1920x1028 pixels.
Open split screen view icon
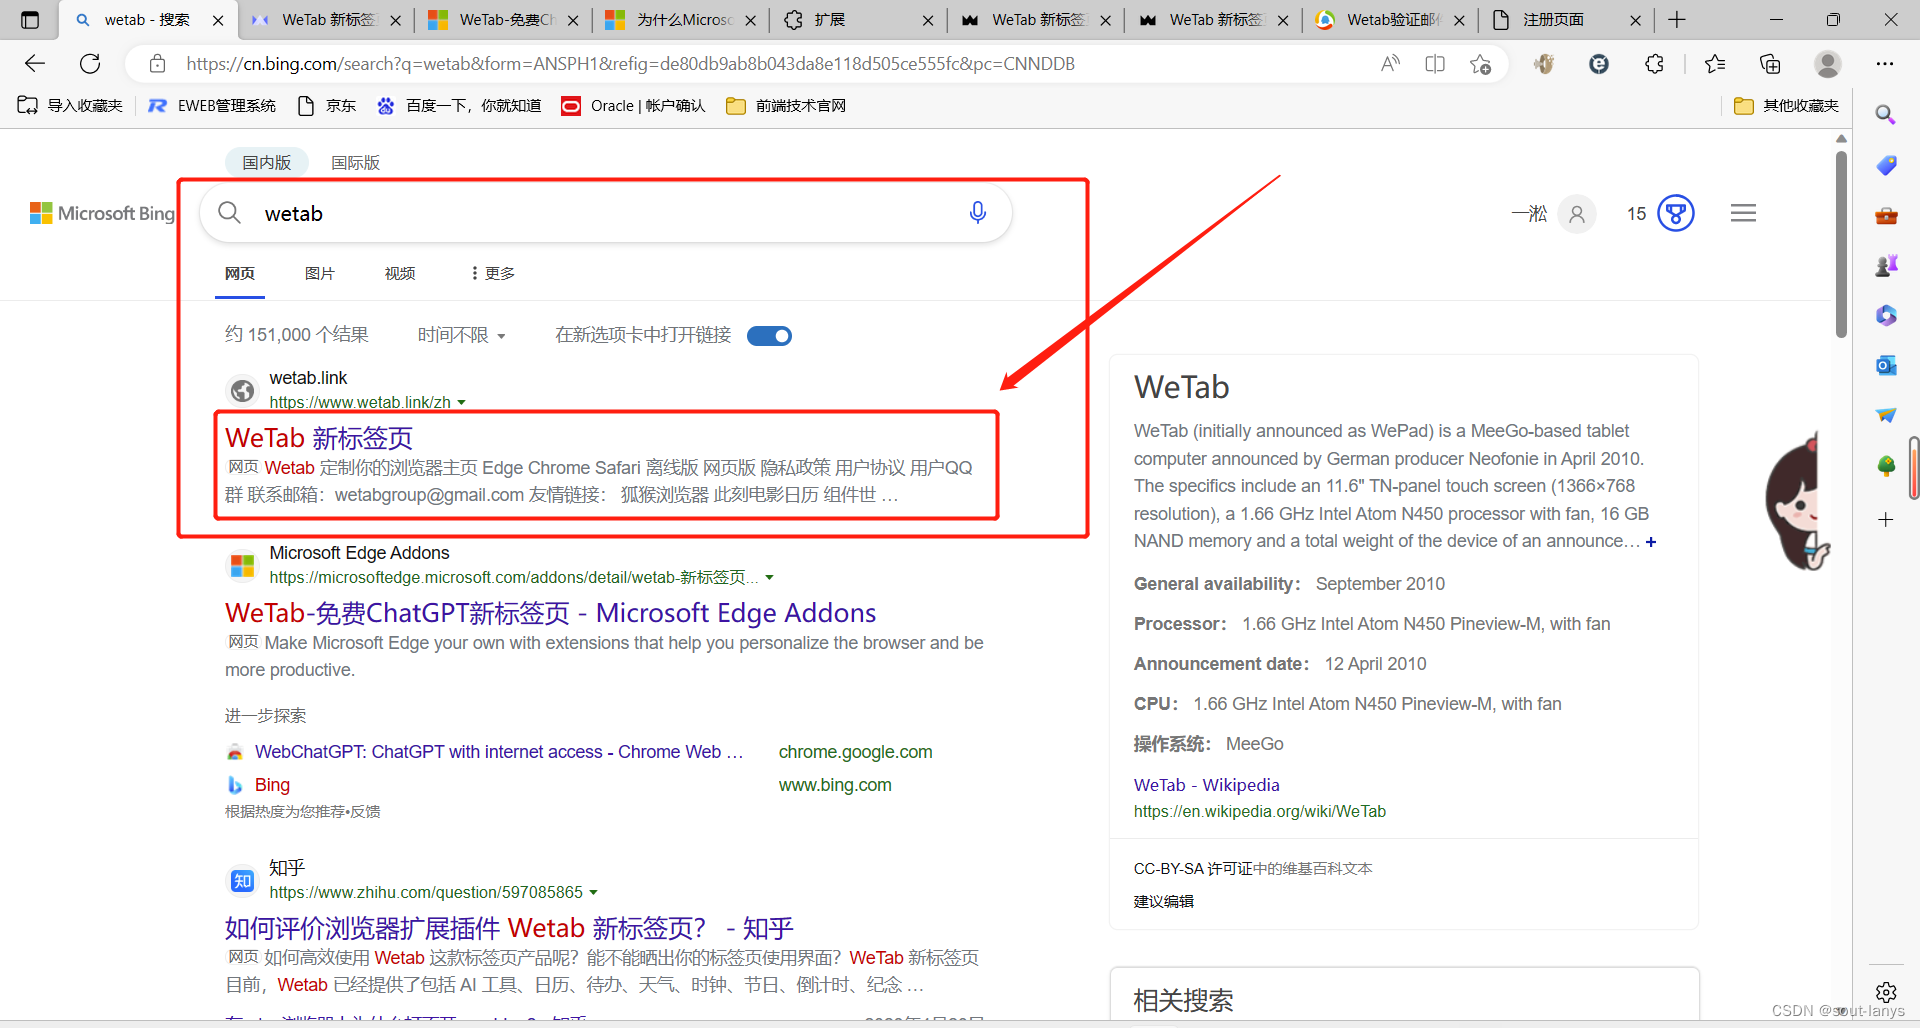pos(1435,64)
